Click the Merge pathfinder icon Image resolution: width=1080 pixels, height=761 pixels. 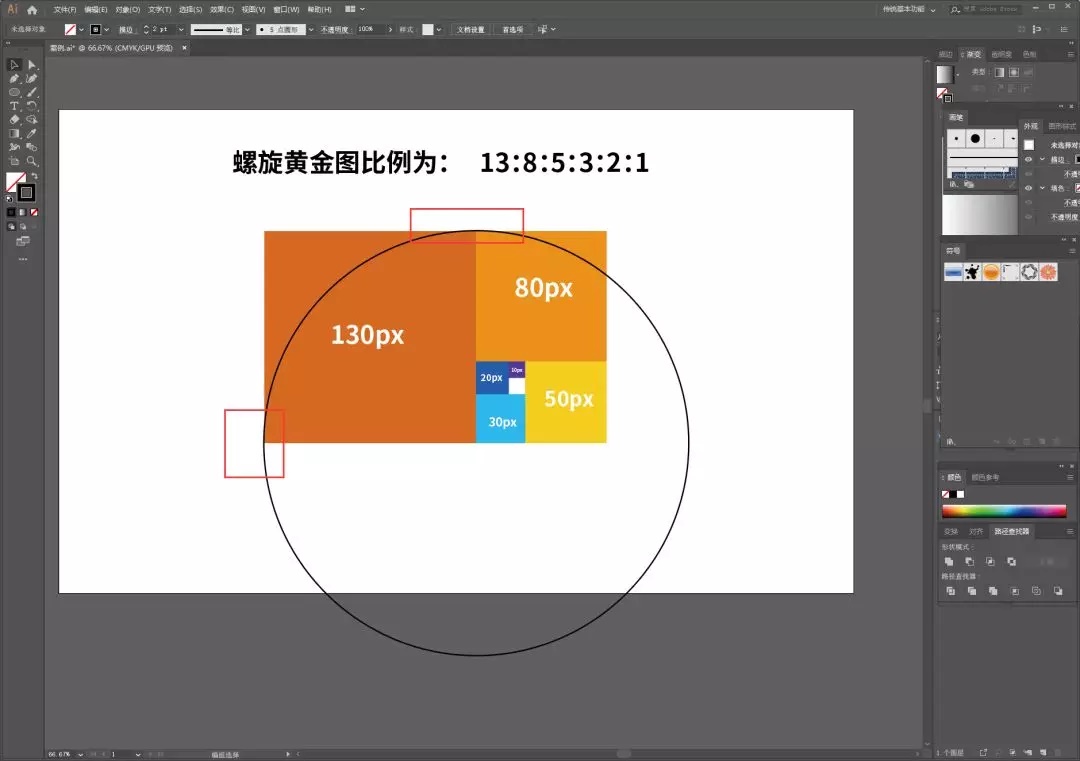point(993,591)
